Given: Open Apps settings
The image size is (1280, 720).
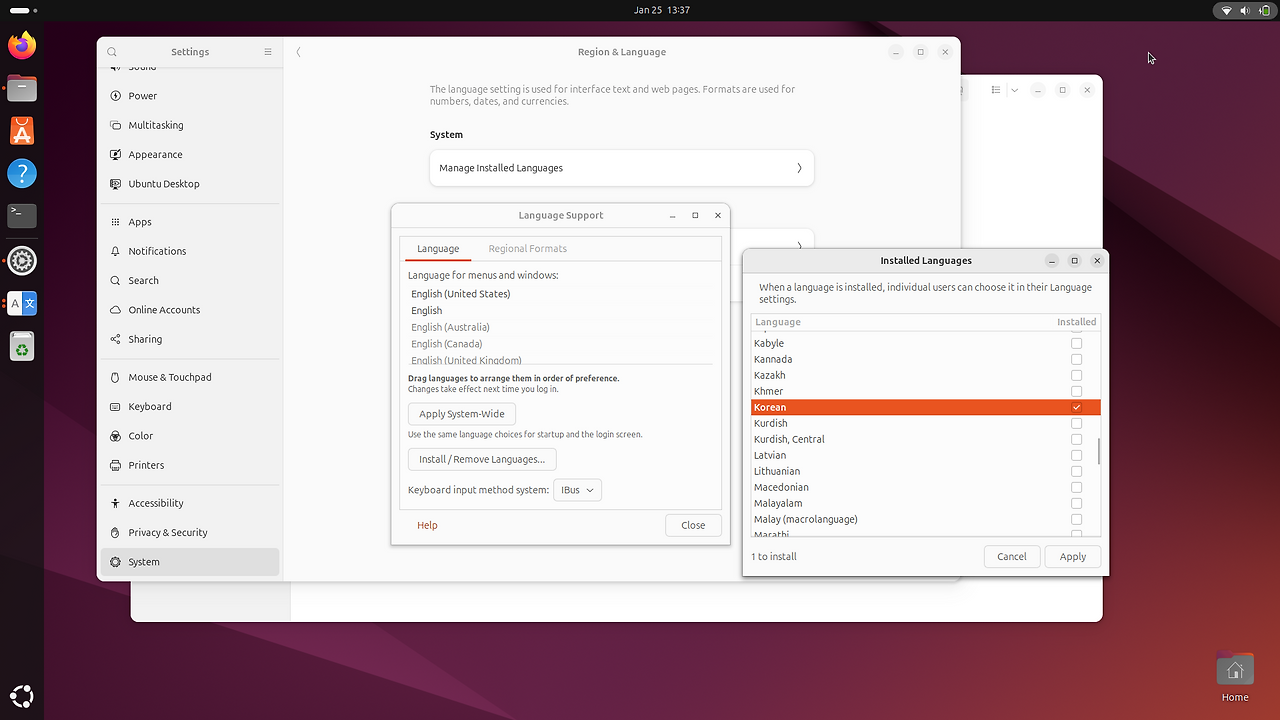Looking at the screenshot, I should (x=190, y=222).
